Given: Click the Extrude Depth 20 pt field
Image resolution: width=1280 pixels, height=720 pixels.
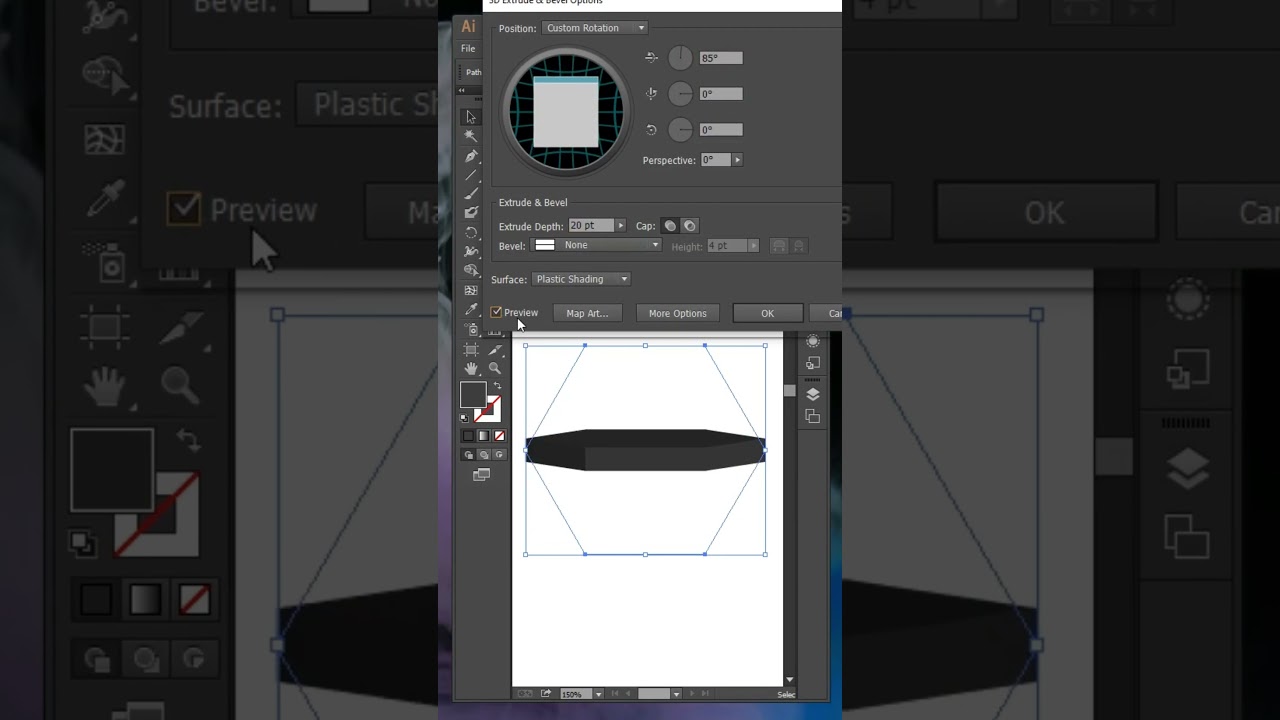Looking at the screenshot, I should coord(591,226).
